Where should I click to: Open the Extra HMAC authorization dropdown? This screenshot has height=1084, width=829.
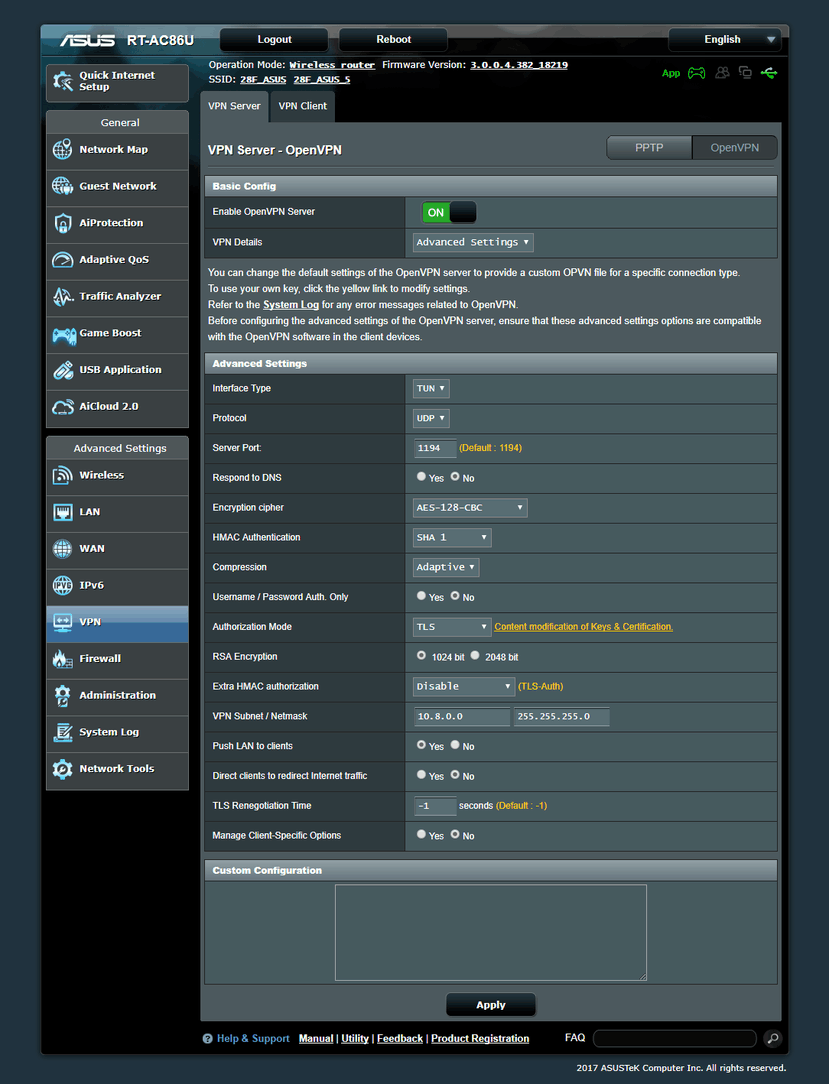(x=464, y=686)
